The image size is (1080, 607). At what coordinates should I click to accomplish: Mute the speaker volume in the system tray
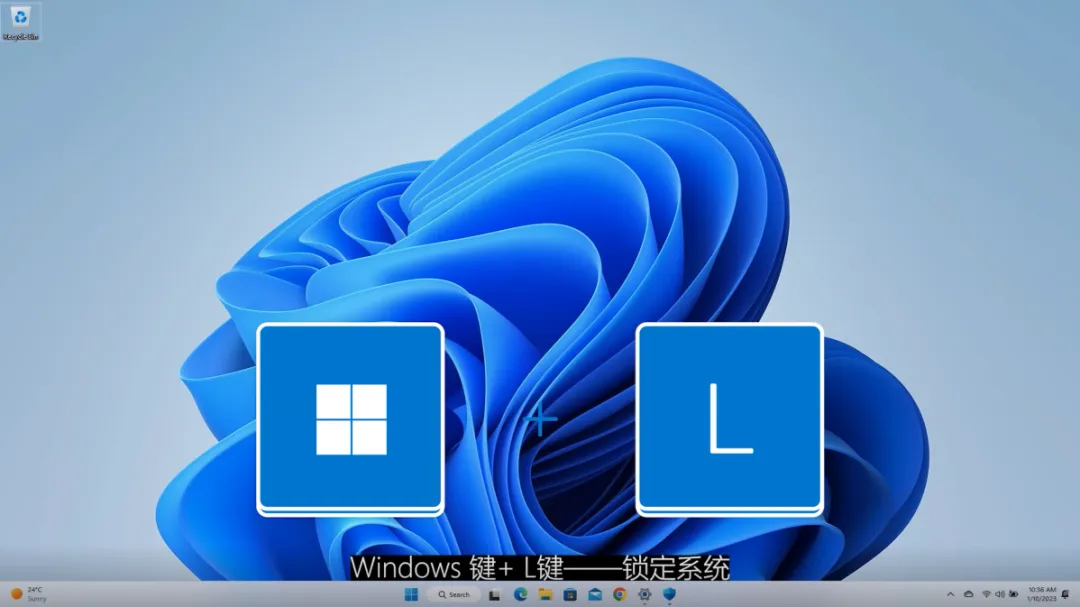[x=1001, y=594]
